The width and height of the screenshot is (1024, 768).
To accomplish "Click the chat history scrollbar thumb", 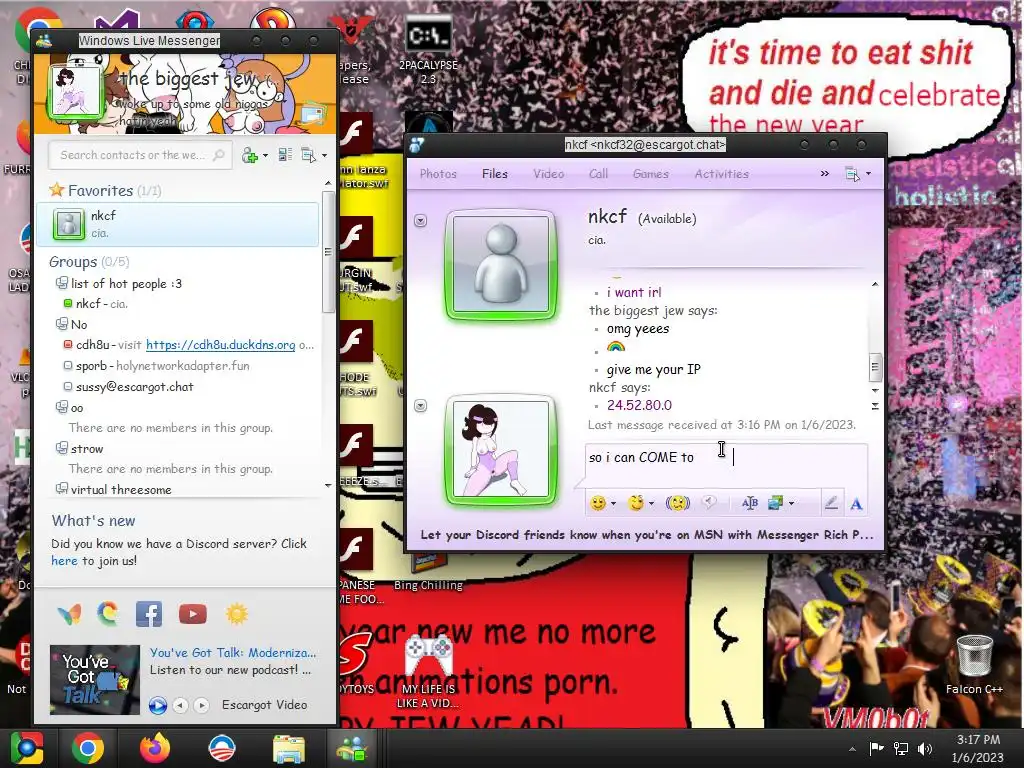I will click(875, 367).
